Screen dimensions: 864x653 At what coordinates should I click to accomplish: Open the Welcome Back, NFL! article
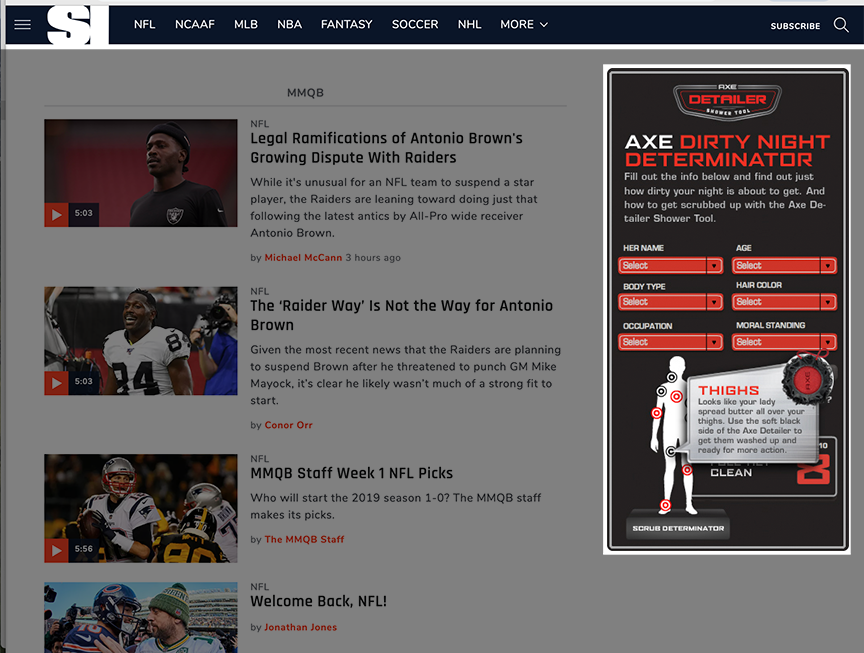[x=318, y=601]
